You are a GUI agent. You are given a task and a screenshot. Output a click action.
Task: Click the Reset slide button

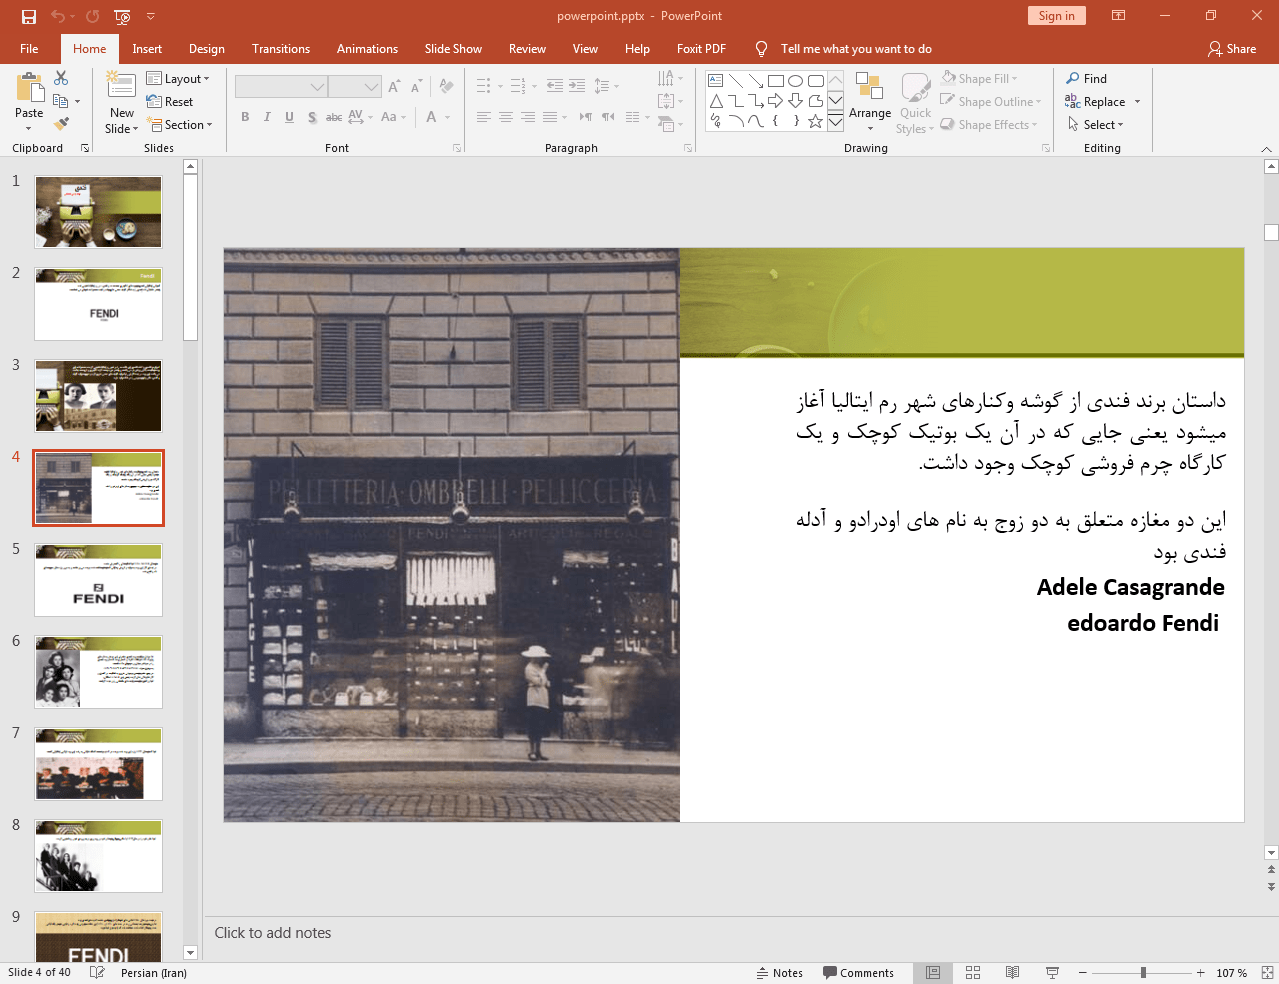coord(170,102)
